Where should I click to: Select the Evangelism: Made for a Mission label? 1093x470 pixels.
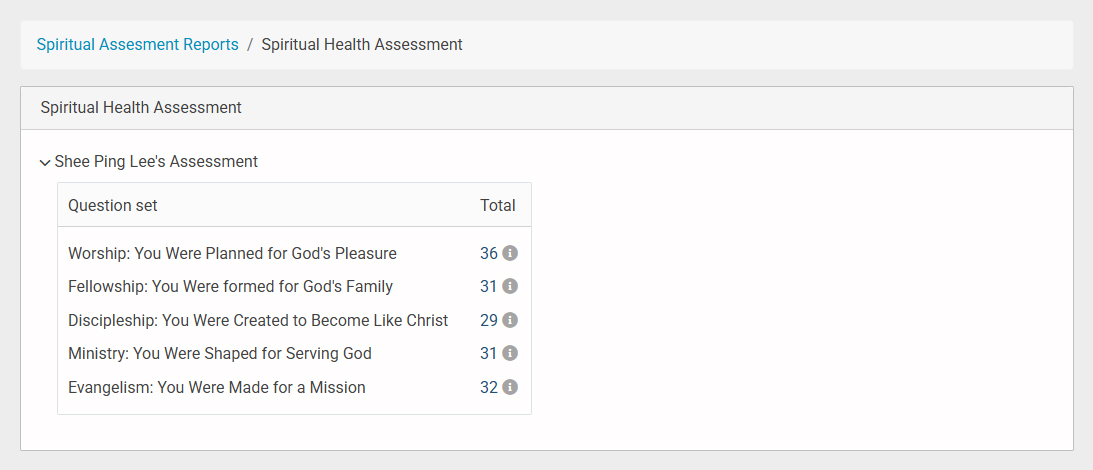pos(217,387)
